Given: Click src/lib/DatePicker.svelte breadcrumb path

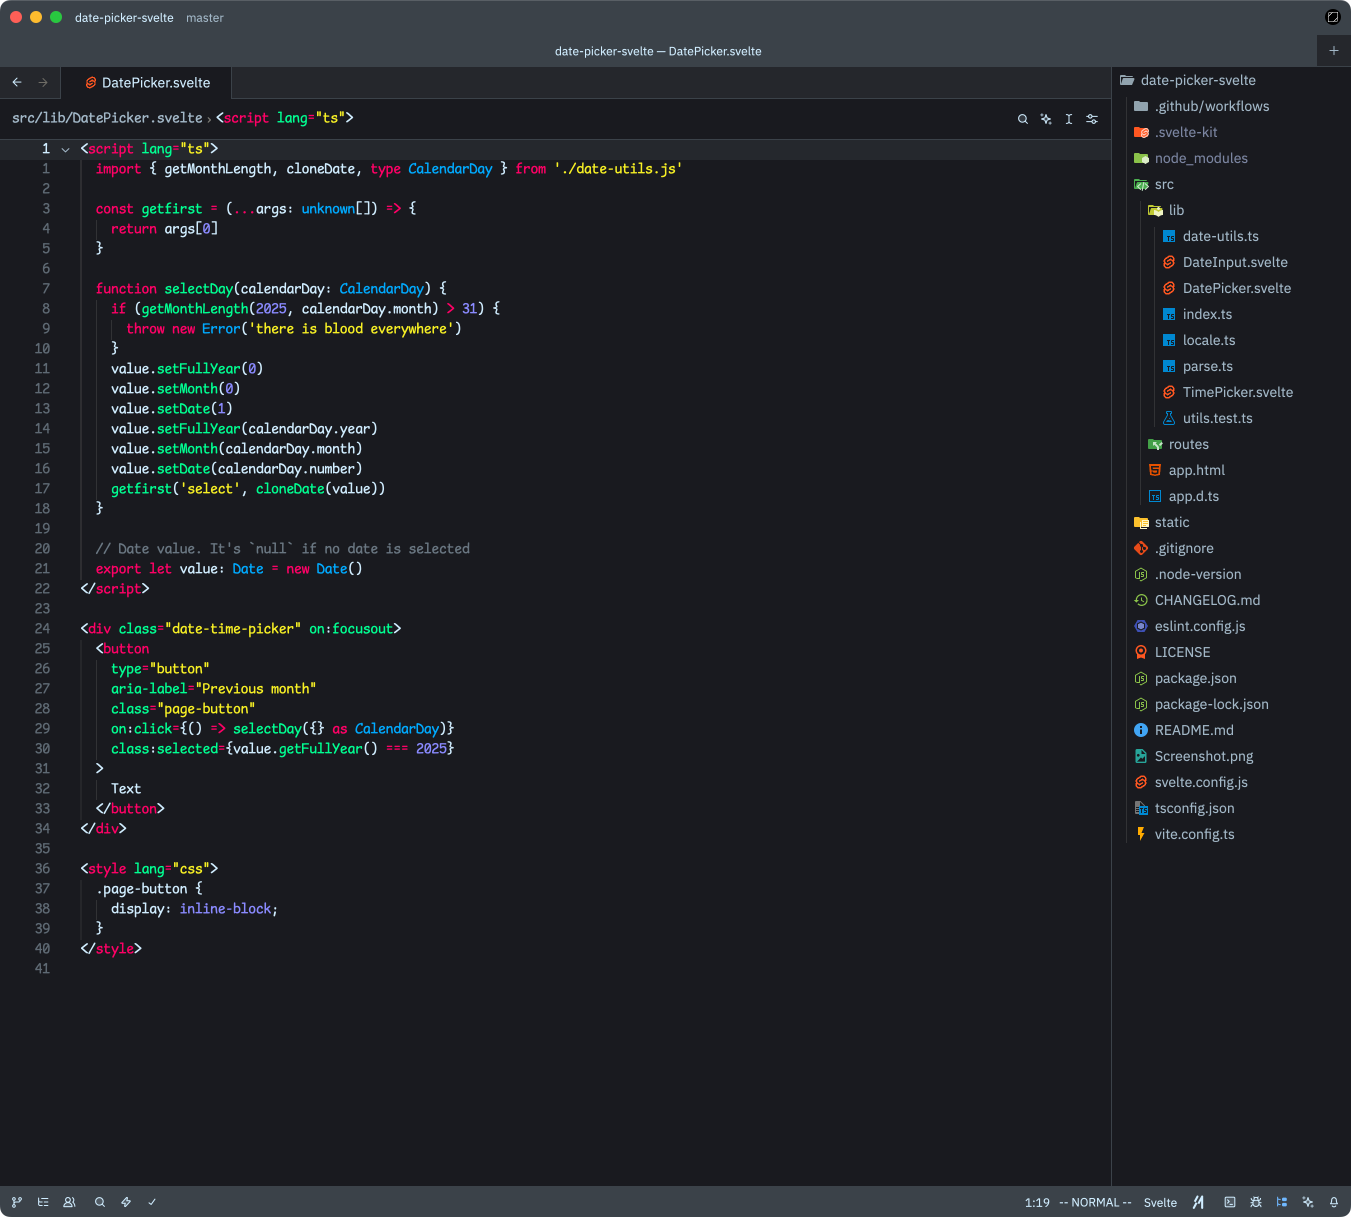Looking at the screenshot, I should click(x=107, y=118).
